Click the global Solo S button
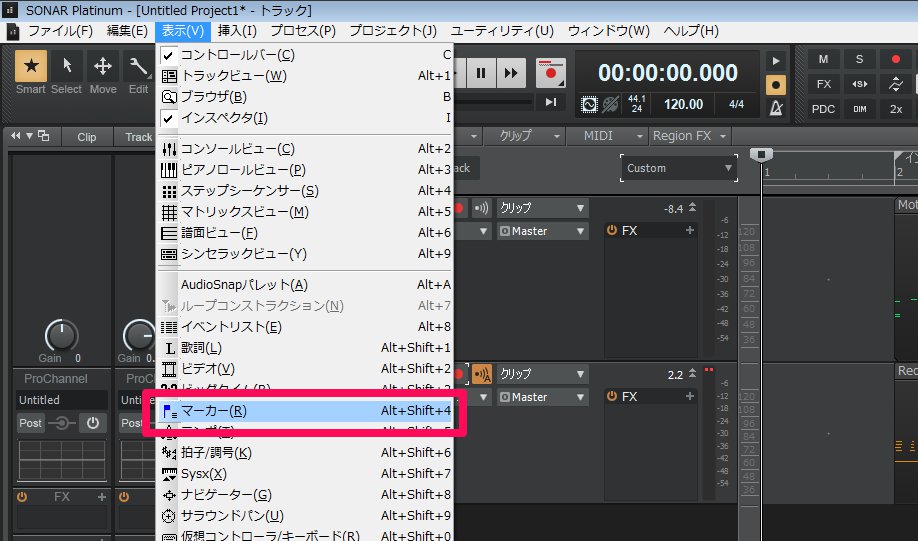Screen dimensions: 918x541 click(859, 59)
